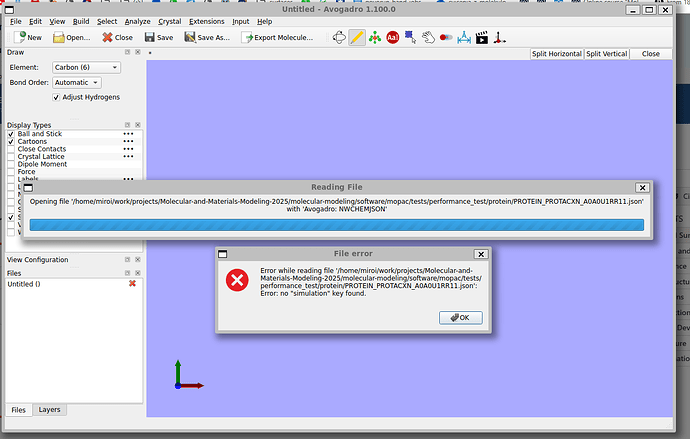Image resolution: width=690 pixels, height=439 pixels.
Task: Open the Select menu
Action: click(107, 22)
